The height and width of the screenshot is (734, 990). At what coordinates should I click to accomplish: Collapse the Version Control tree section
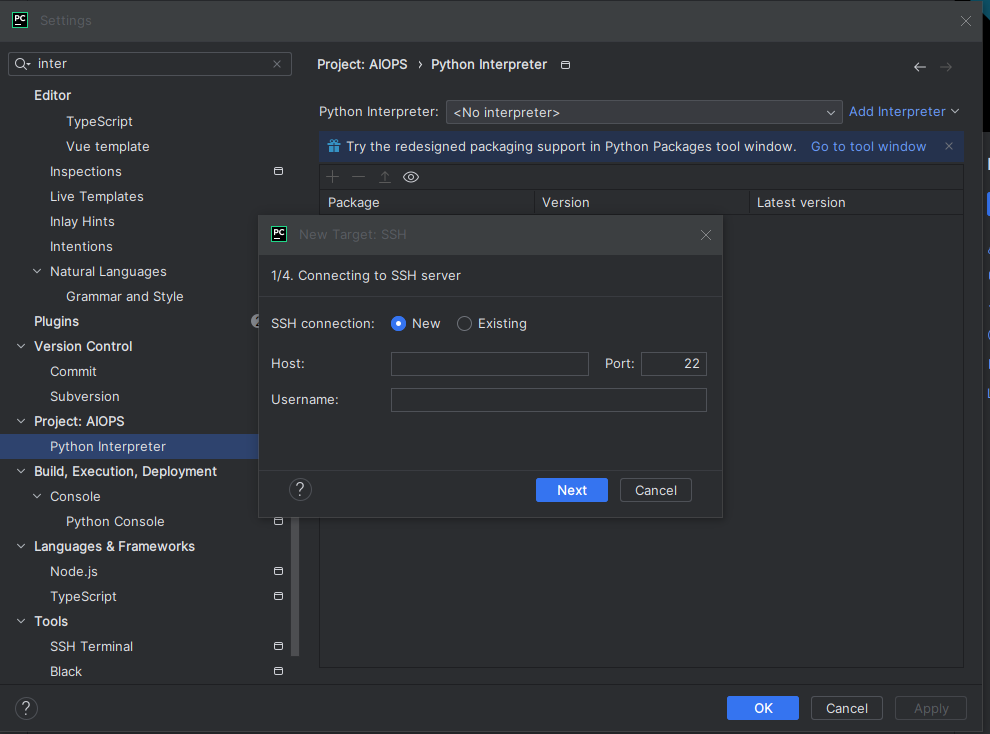click(x=21, y=346)
